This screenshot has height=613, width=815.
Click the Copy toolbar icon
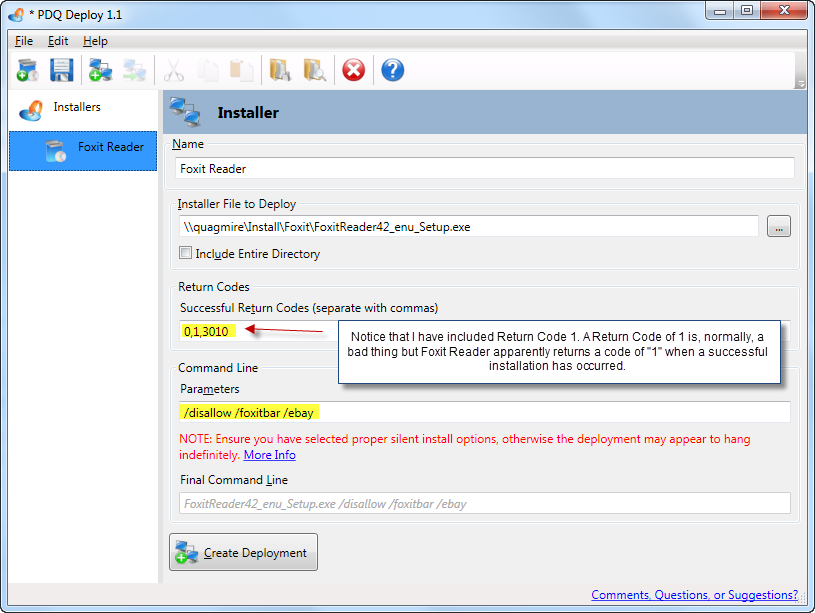click(208, 70)
